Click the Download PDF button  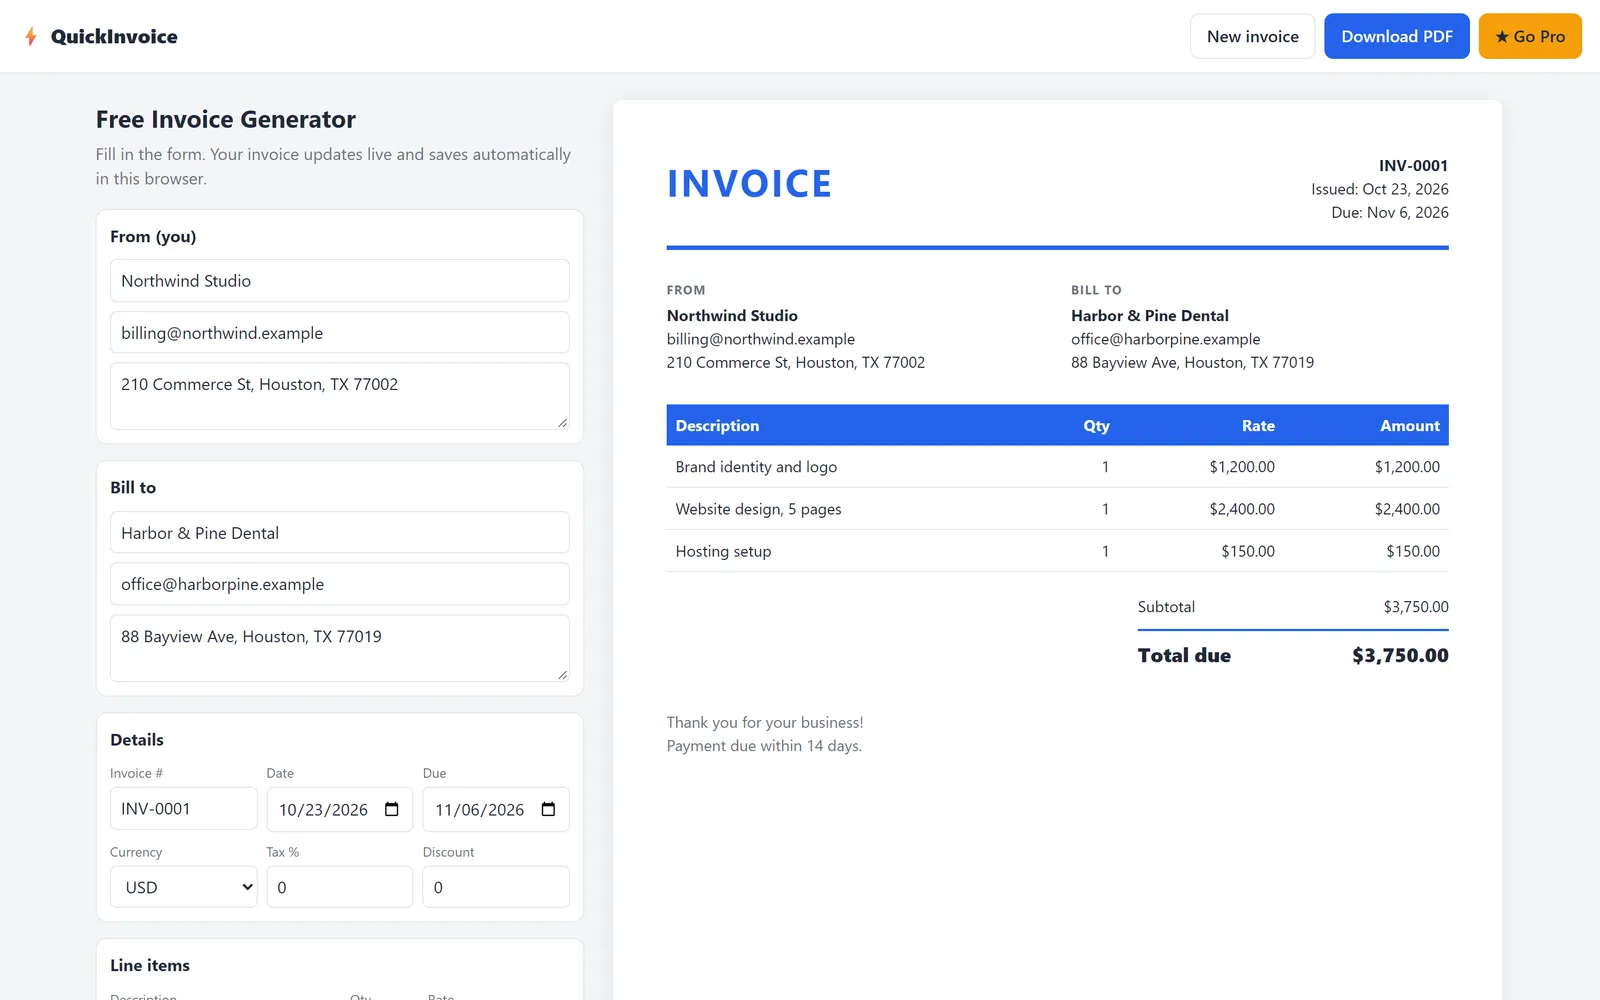point(1396,36)
